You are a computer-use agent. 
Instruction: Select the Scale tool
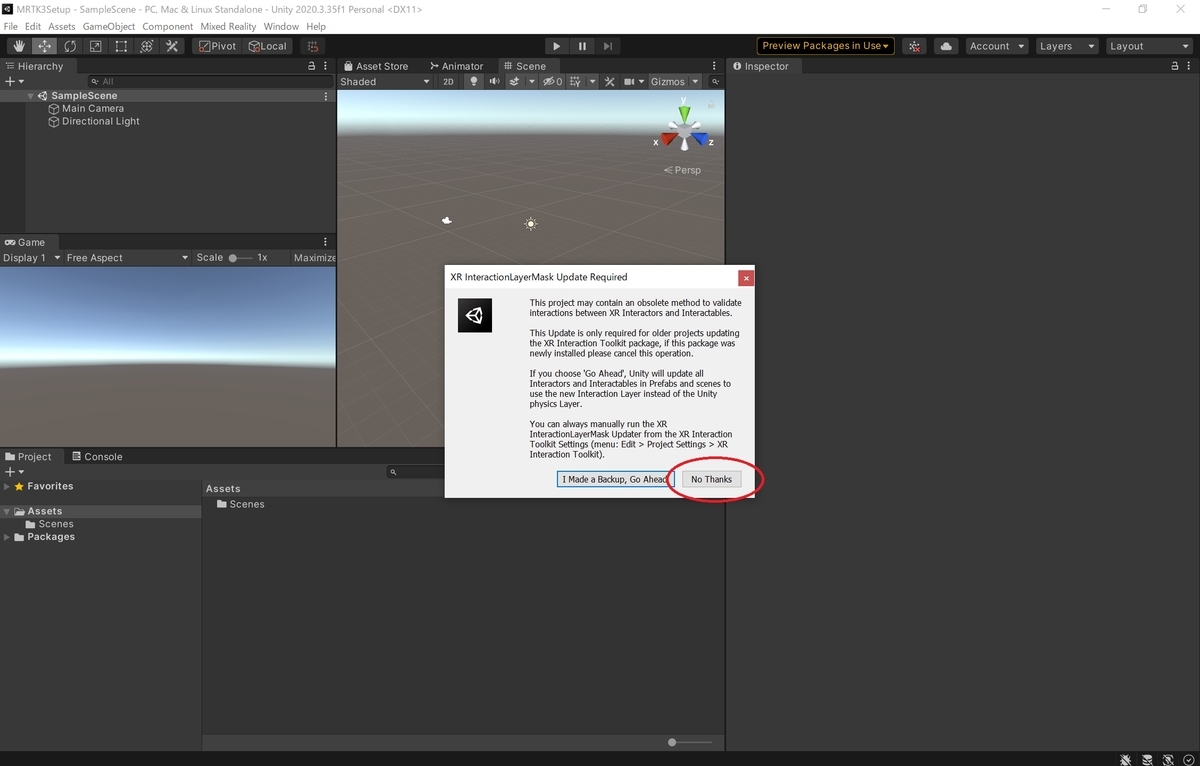(96, 46)
